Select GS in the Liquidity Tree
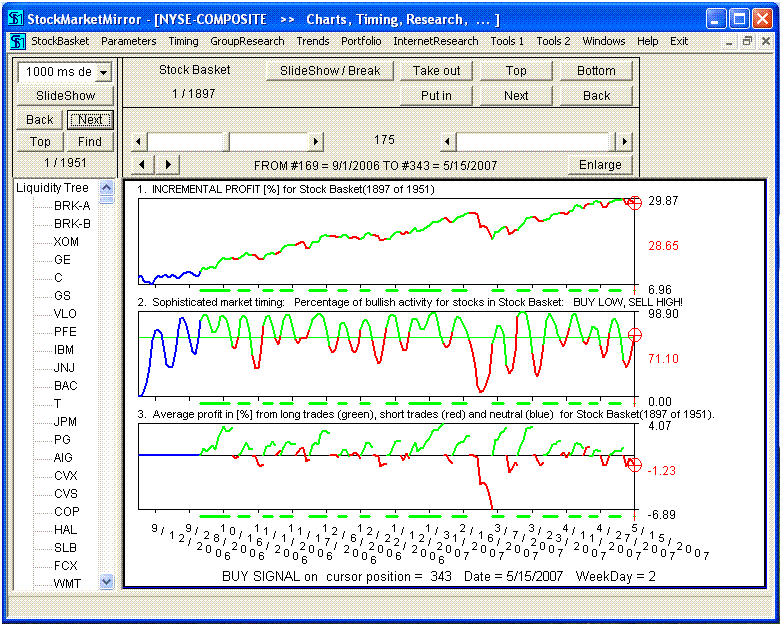This screenshot has height=624, width=780. [62, 296]
